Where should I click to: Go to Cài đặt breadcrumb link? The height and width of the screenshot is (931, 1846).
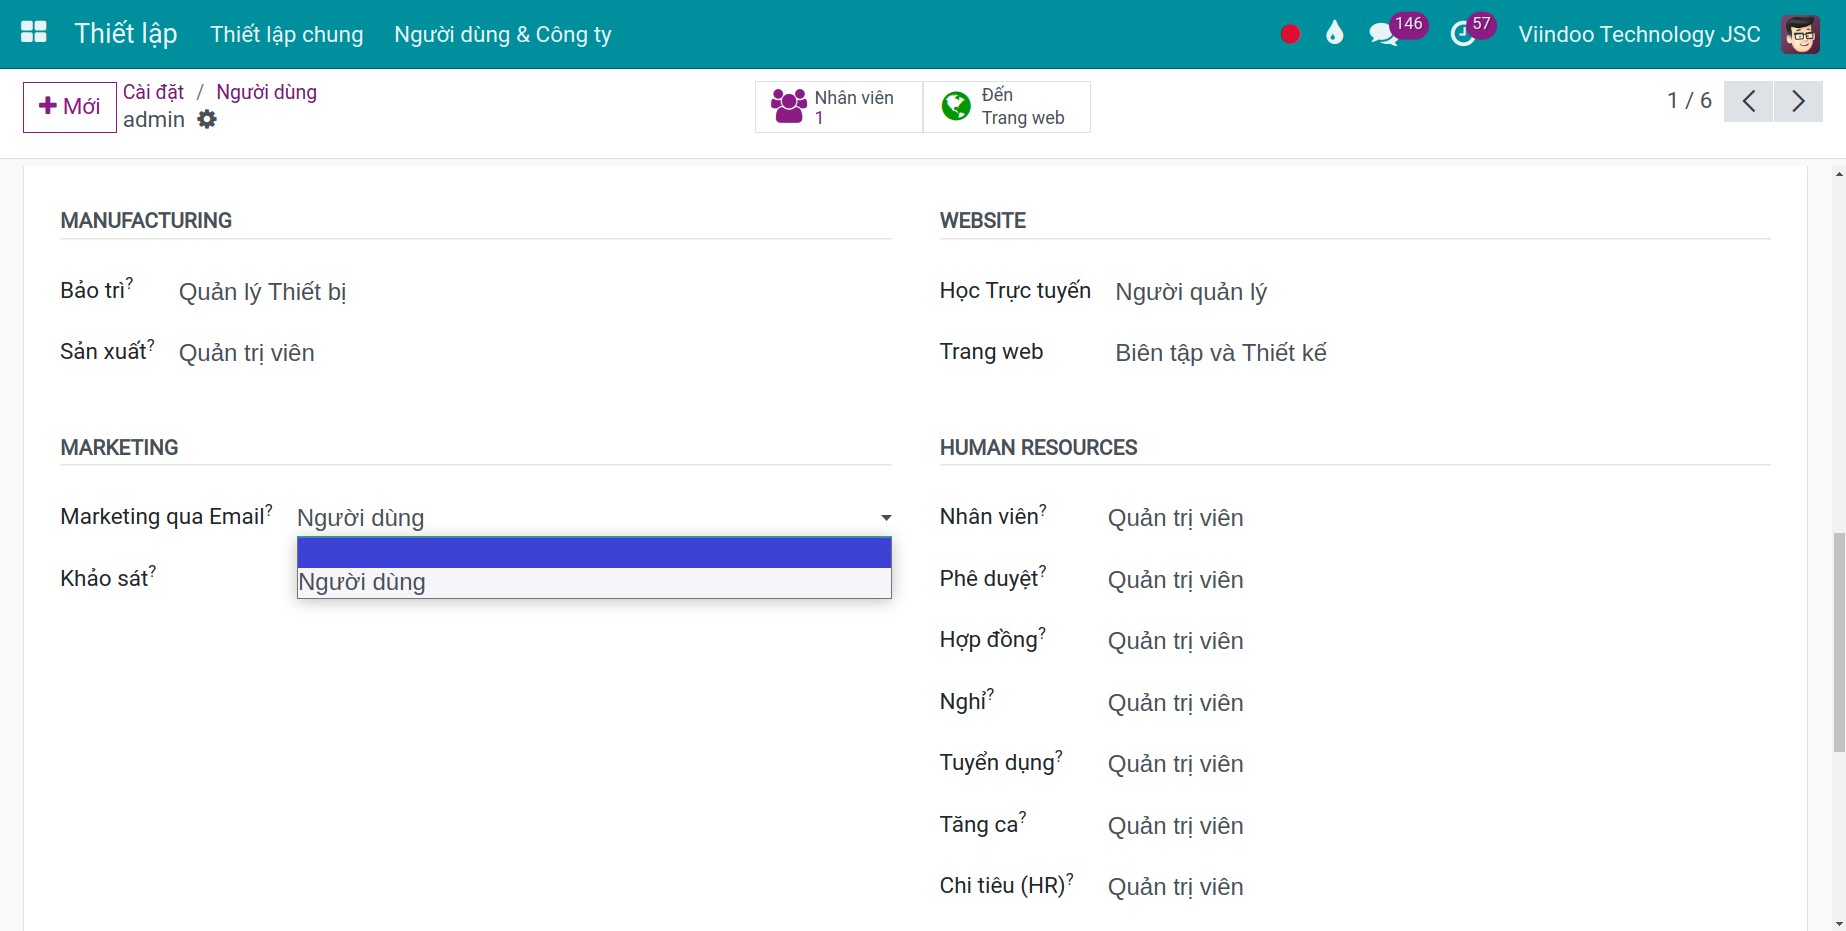[153, 92]
